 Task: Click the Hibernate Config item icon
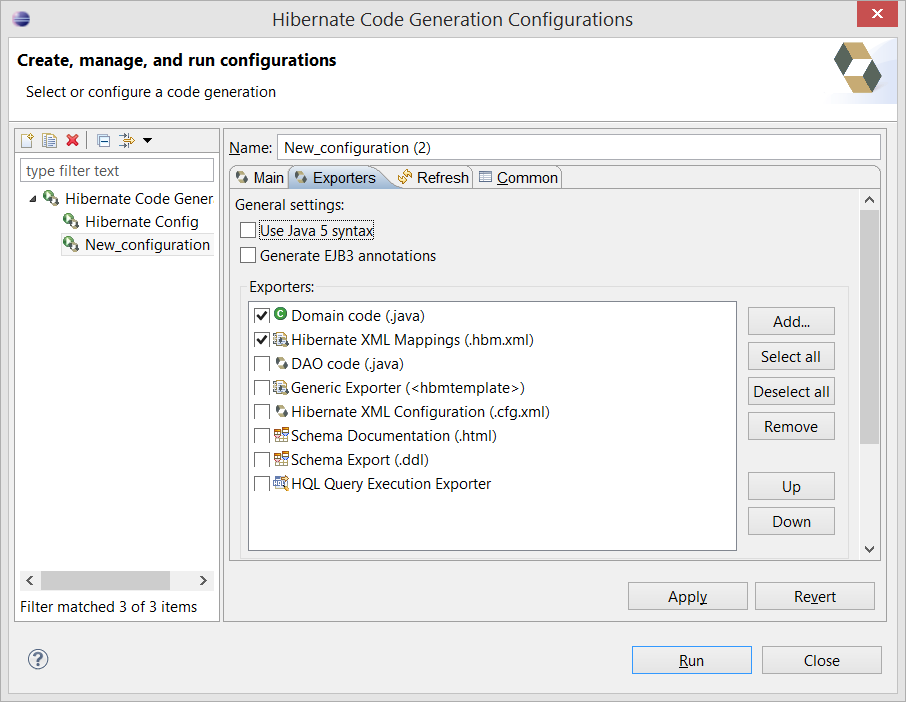(70, 221)
